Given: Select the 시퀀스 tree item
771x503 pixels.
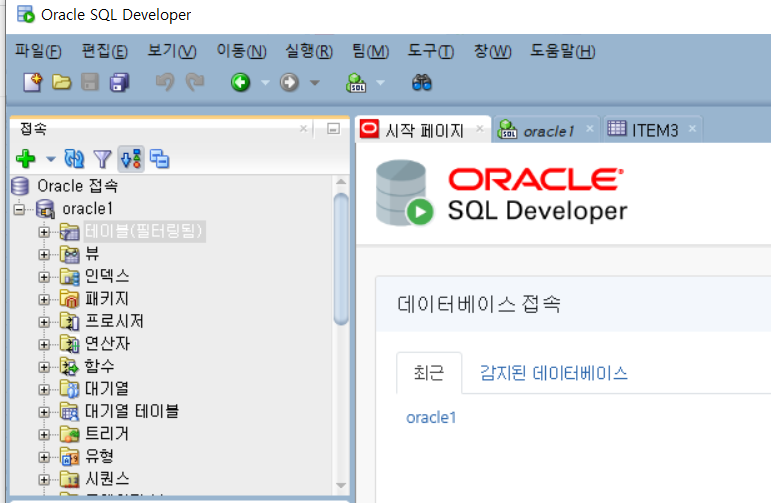Looking at the screenshot, I should [x=108, y=479].
